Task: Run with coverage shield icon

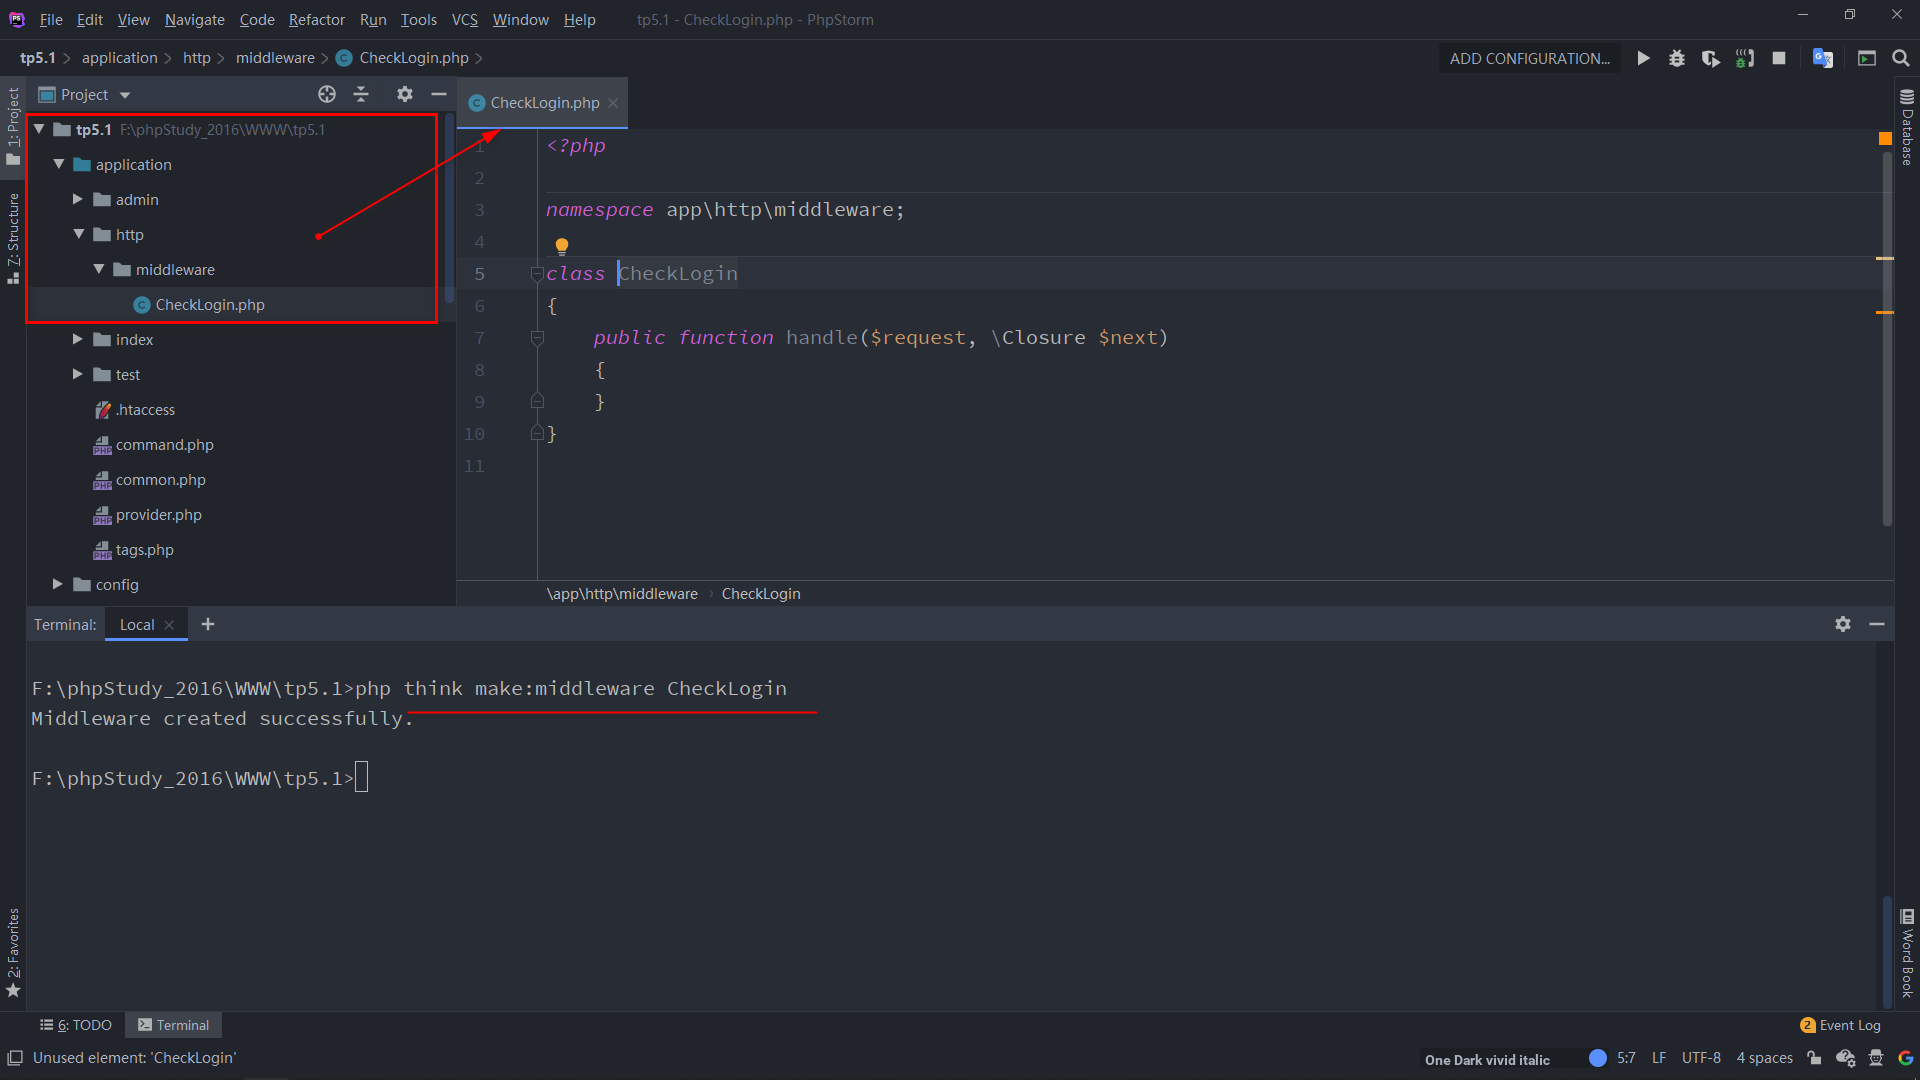Action: (1711, 58)
